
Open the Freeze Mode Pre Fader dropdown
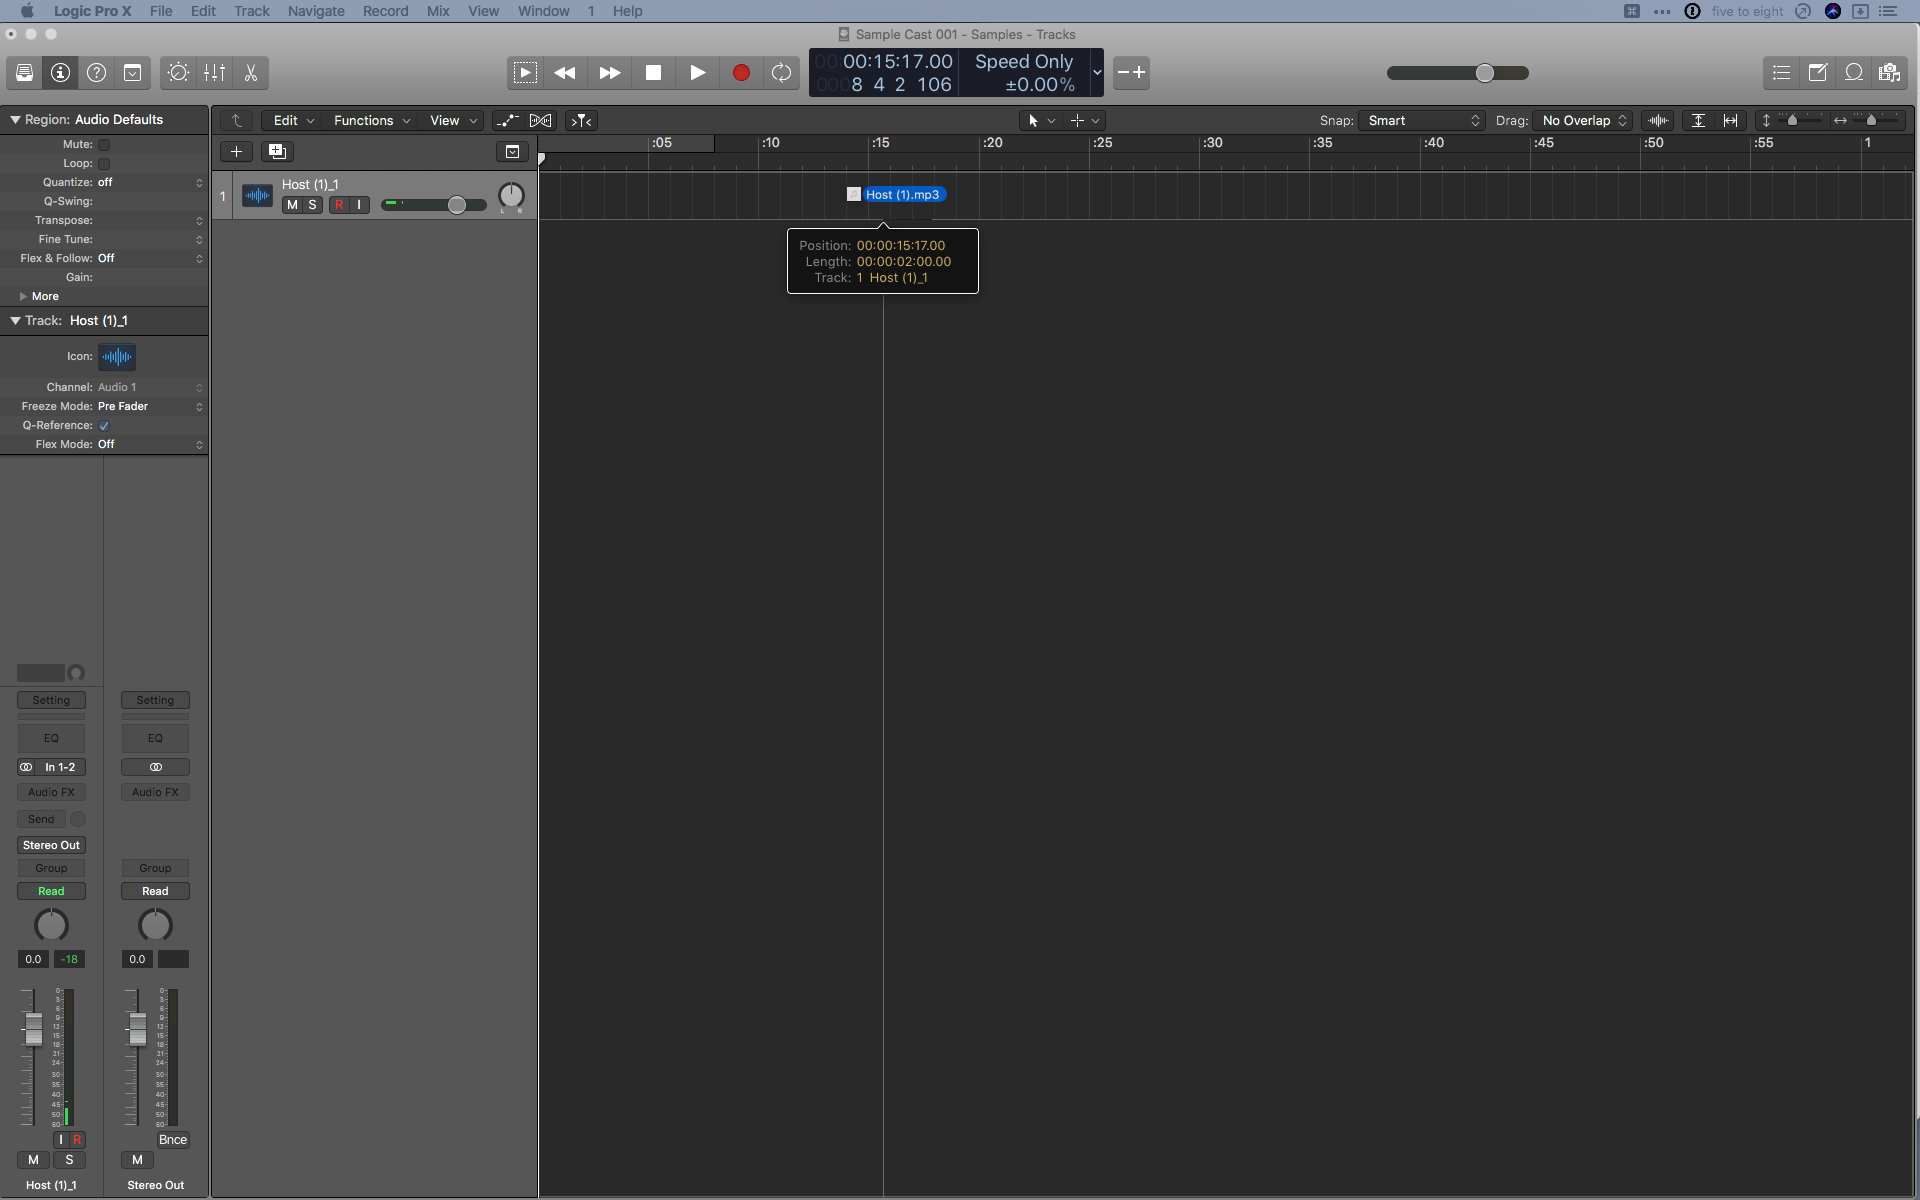pos(150,407)
